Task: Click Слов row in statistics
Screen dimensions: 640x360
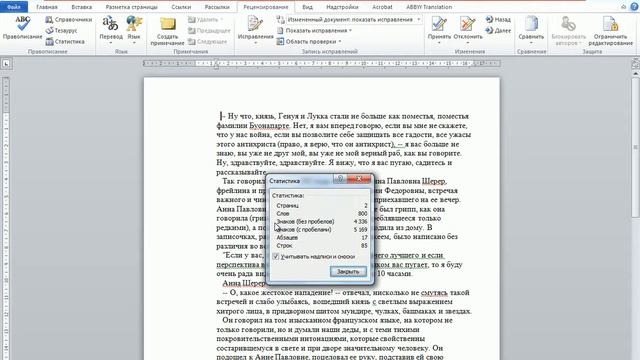Action: (322, 213)
